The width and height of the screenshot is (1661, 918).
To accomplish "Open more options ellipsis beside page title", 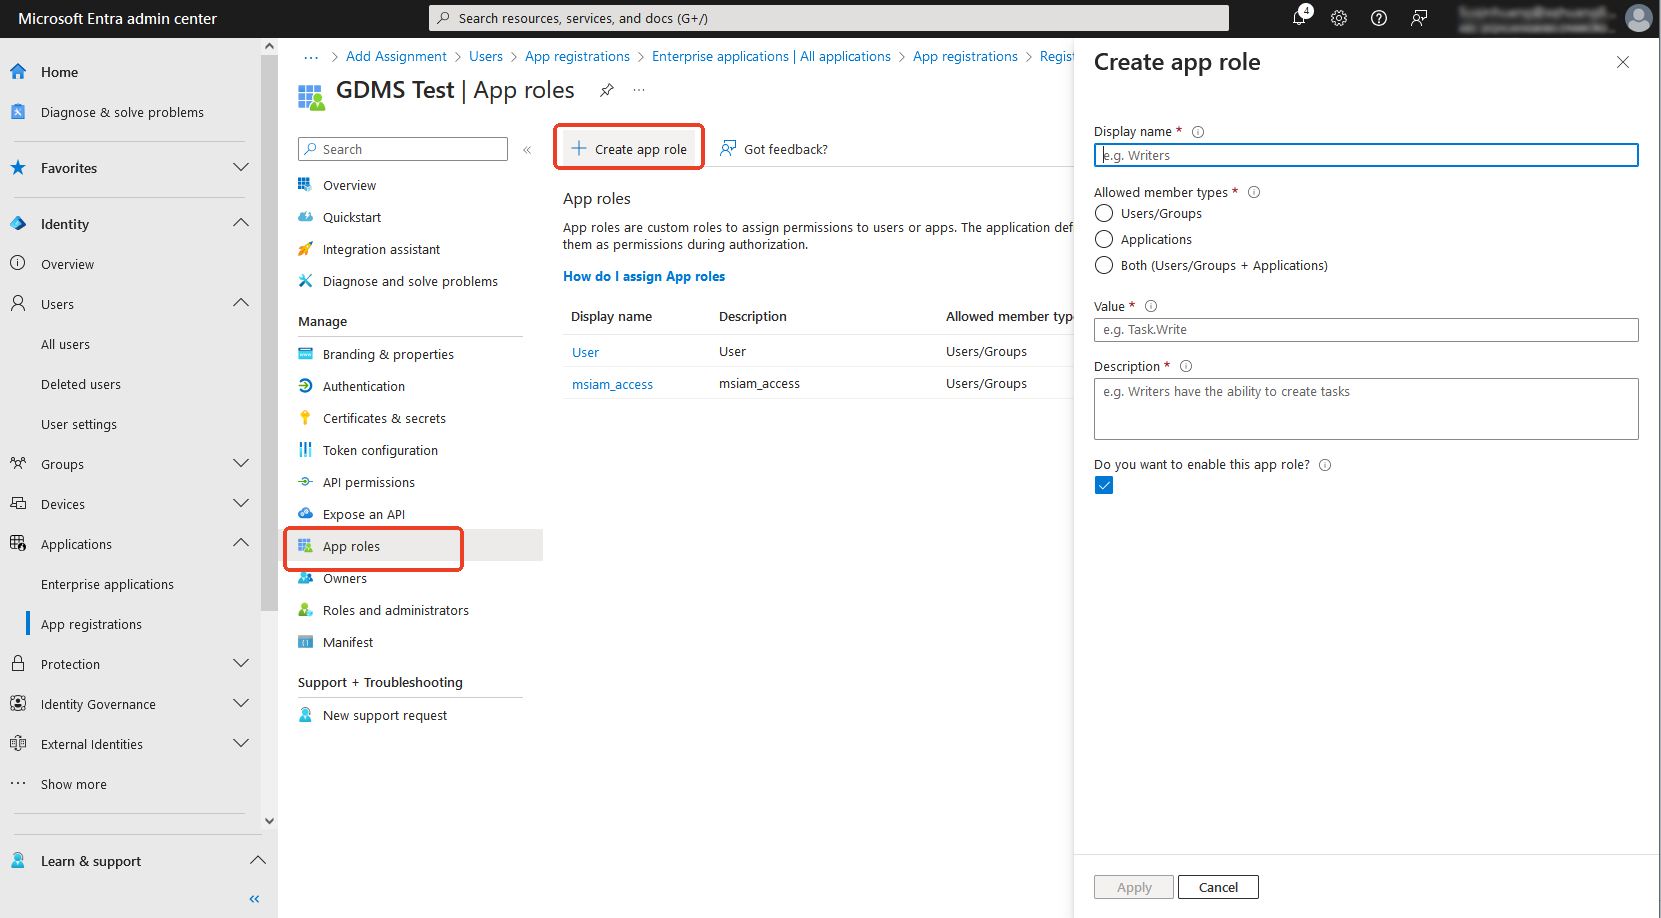I will click(639, 90).
